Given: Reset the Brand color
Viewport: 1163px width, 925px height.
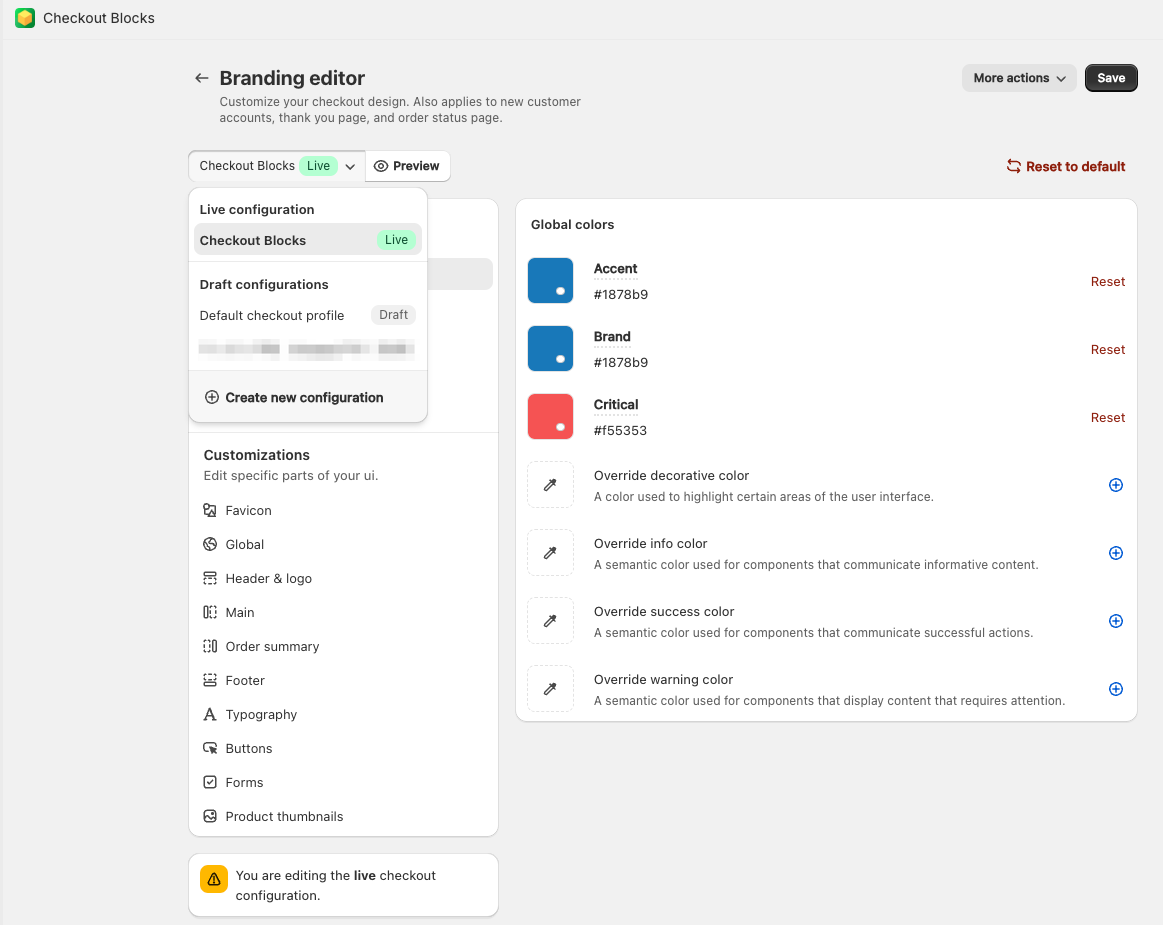Looking at the screenshot, I should [x=1107, y=350].
